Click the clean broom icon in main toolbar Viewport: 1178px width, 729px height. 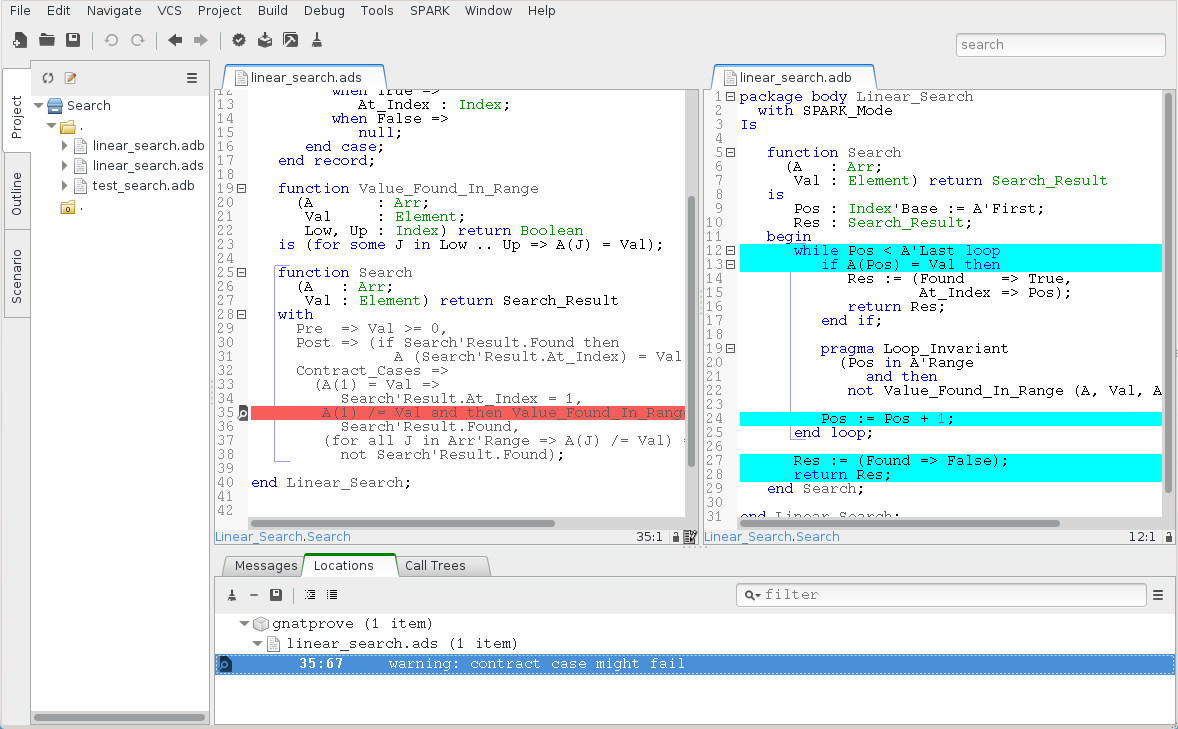[x=317, y=40]
